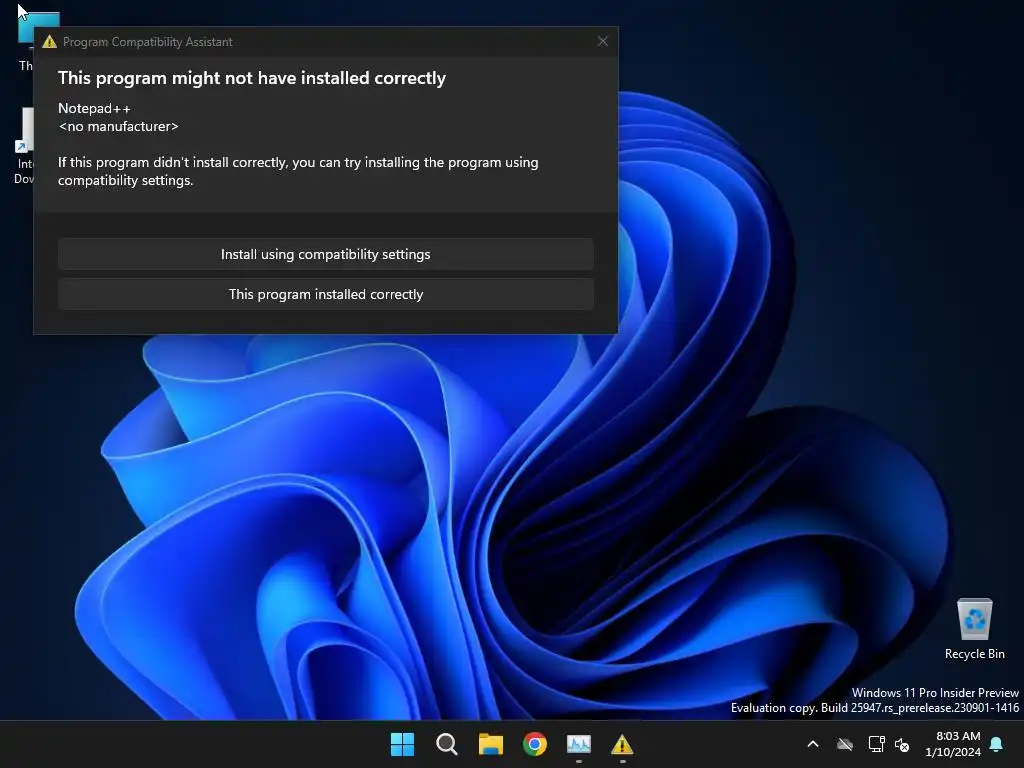Open the clock showing 8:03 AM
This screenshot has height=768, width=1024.
pos(953,744)
